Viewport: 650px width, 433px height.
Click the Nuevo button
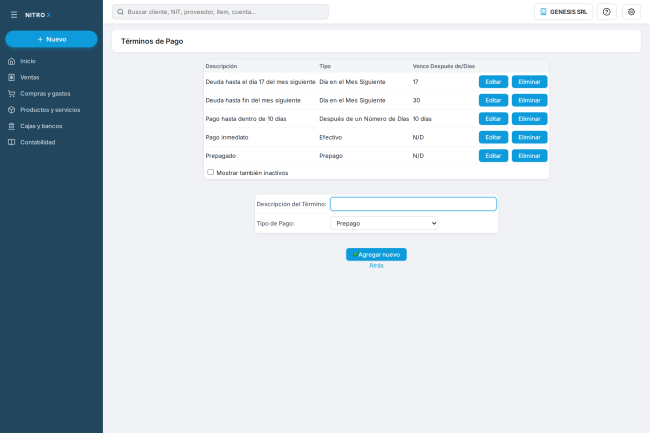click(x=51, y=39)
